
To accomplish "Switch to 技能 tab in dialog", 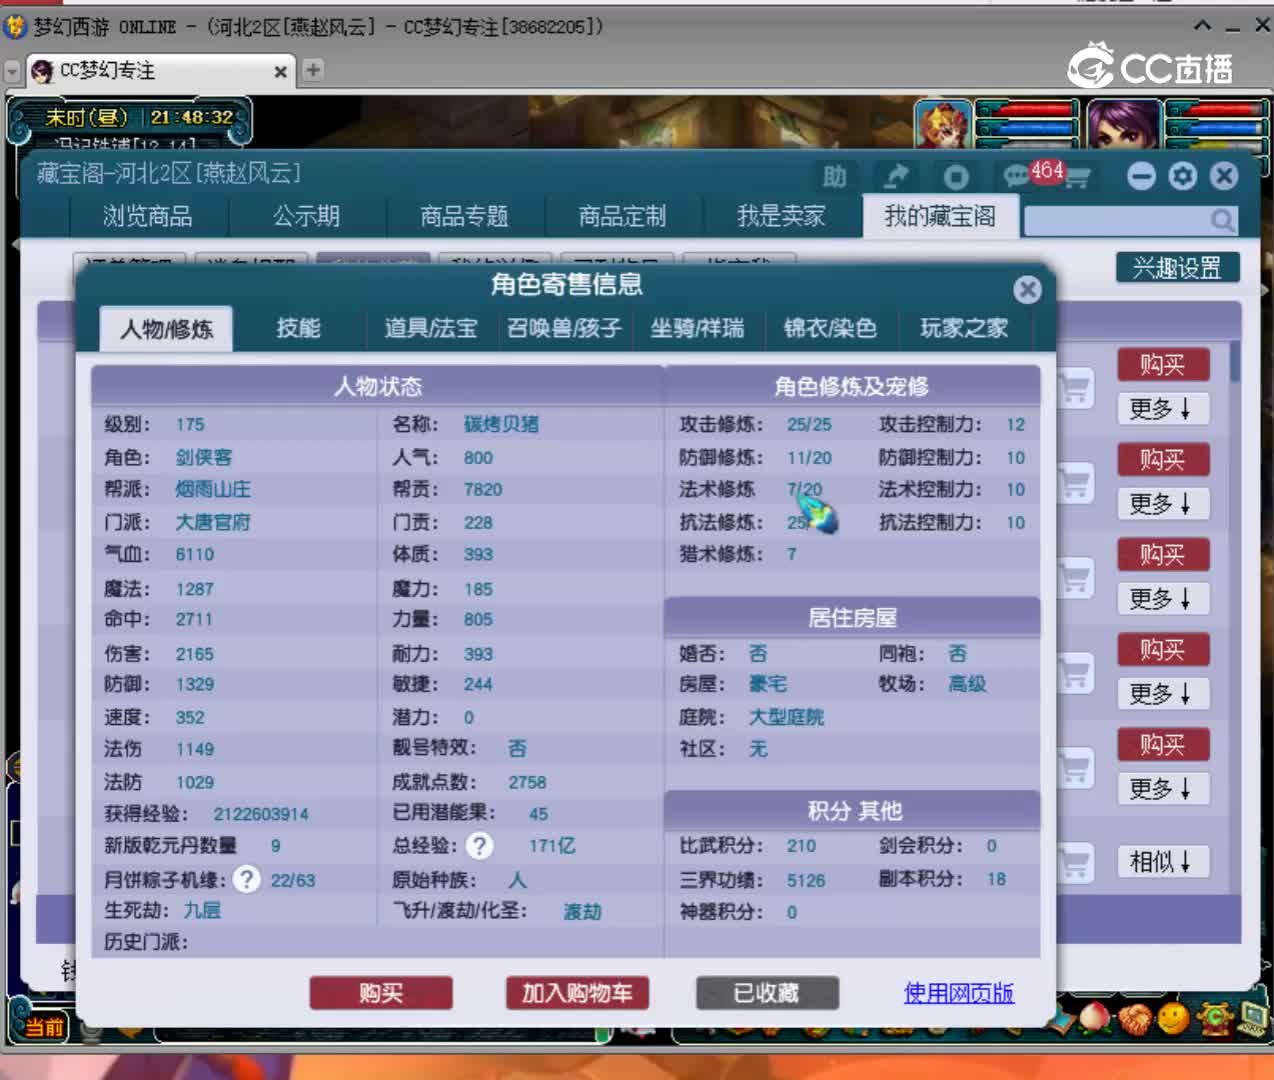I will (x=298, y=328).
